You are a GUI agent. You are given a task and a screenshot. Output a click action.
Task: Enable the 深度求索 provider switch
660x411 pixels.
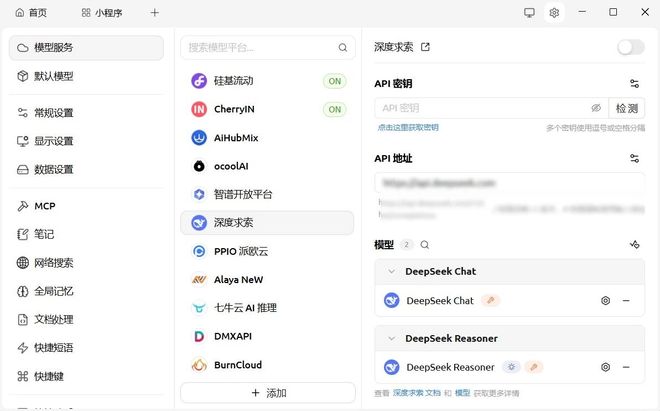point(631,47)
